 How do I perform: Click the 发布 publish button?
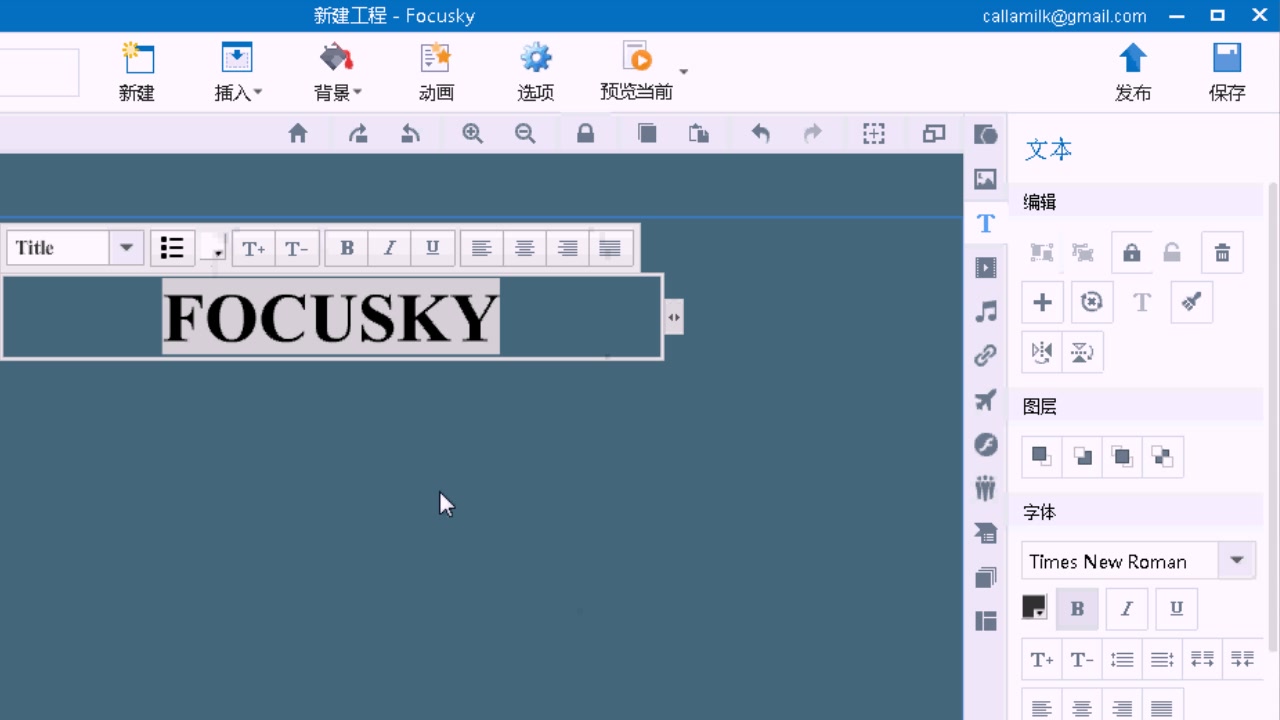[x=1133, y=72]
